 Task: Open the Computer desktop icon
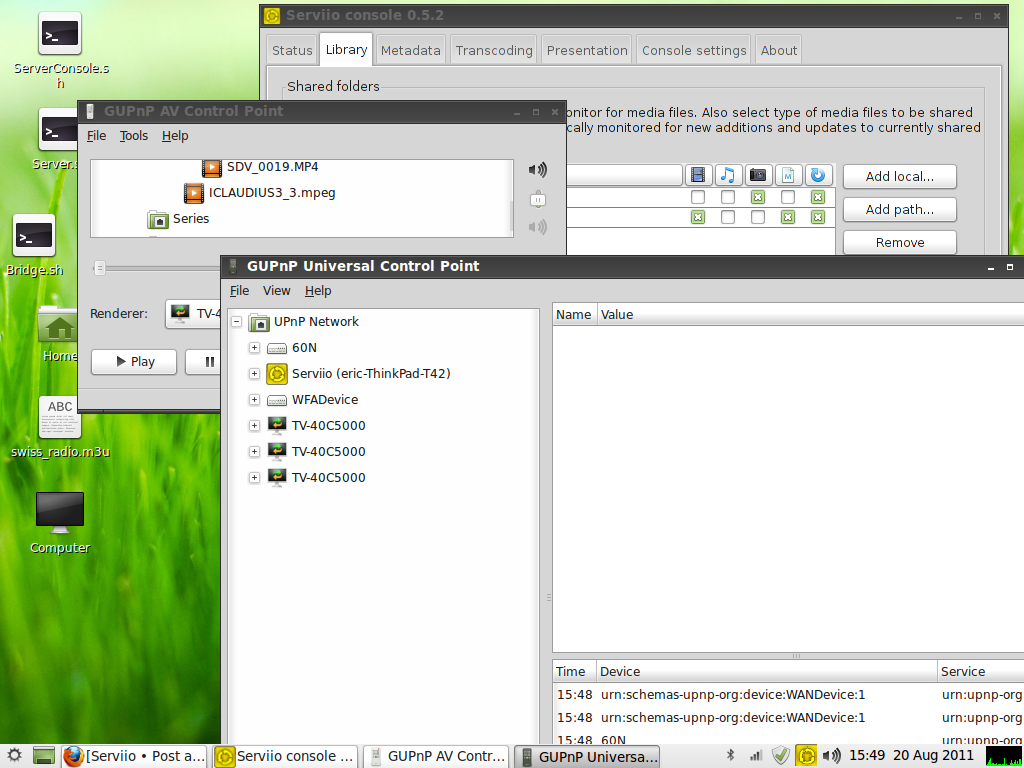click(60, 512)
